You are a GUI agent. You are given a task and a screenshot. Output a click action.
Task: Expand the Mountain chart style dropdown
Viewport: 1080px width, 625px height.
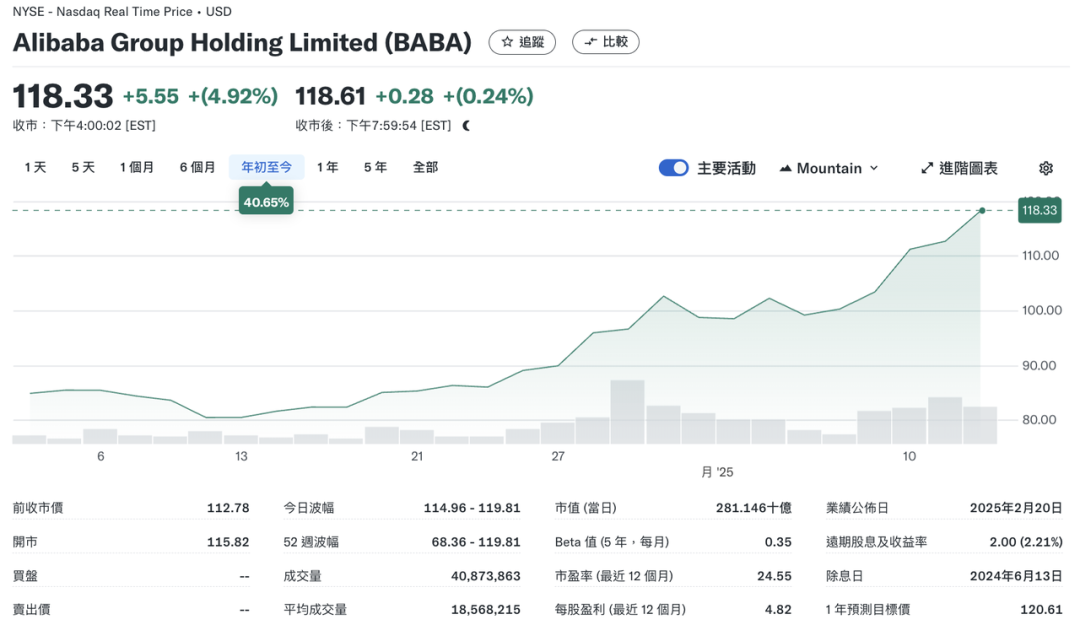(873, 168)
